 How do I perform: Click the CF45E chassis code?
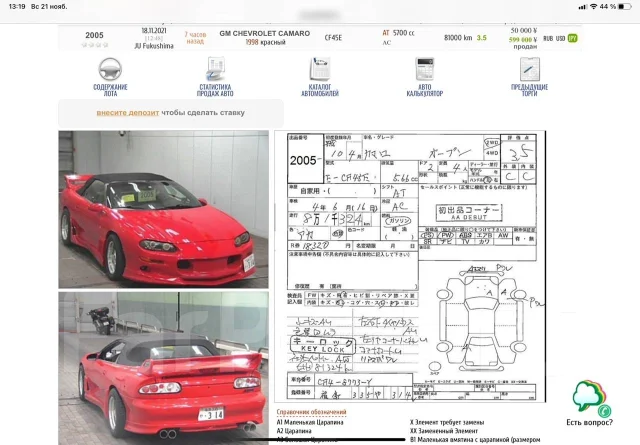[333, 38]
